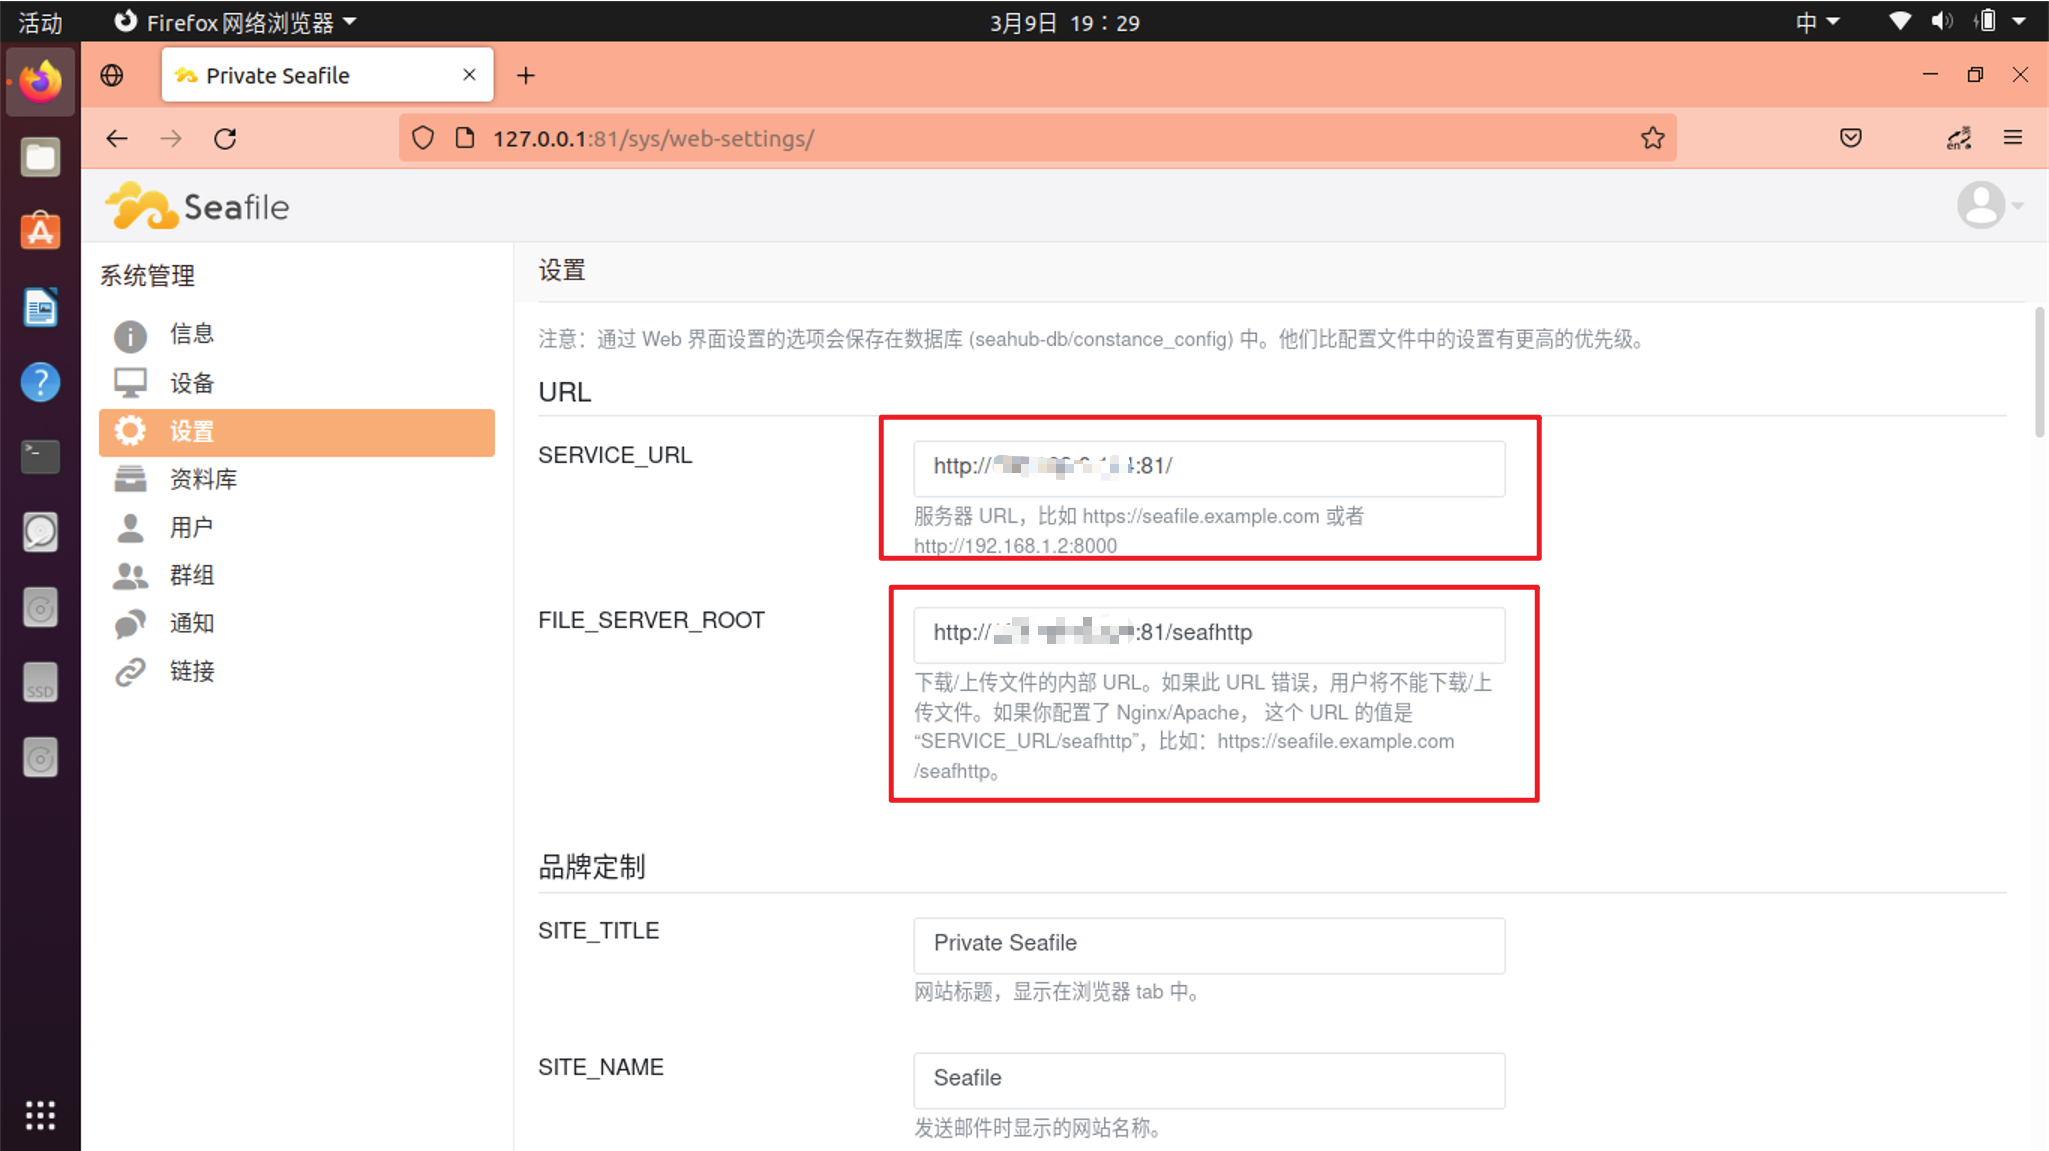Image resolution: width=2049 pixels, height=1151 pixels.
Task: Click the tracking protection shield icon
Action: [423, 138]
